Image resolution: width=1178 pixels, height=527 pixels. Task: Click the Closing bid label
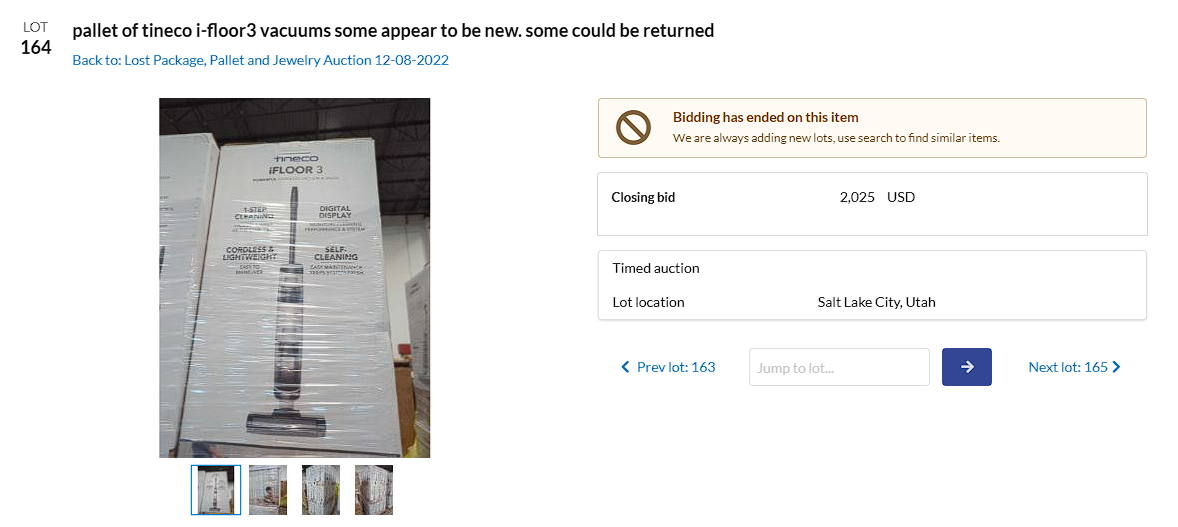point(643,197)
